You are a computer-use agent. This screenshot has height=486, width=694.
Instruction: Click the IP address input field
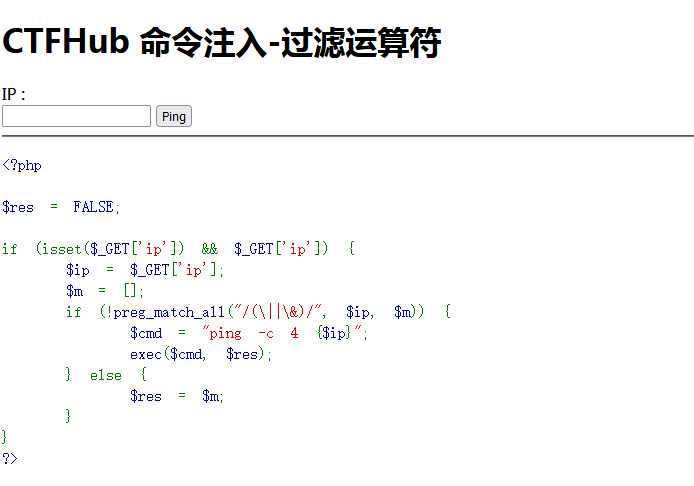77,116
